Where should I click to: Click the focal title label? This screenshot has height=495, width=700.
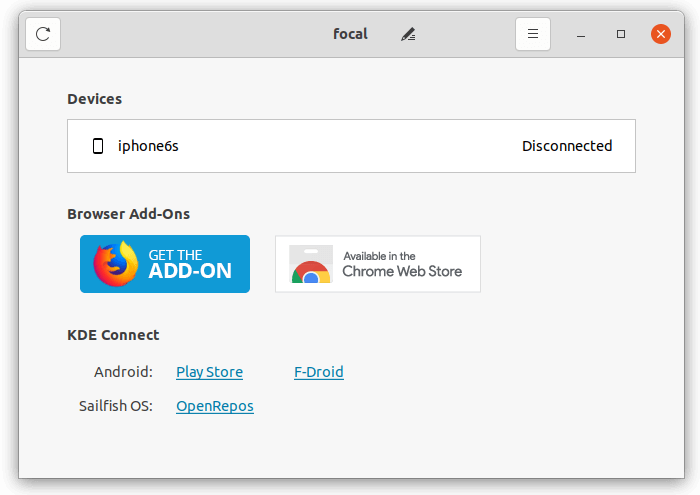(x=350, y=34)
